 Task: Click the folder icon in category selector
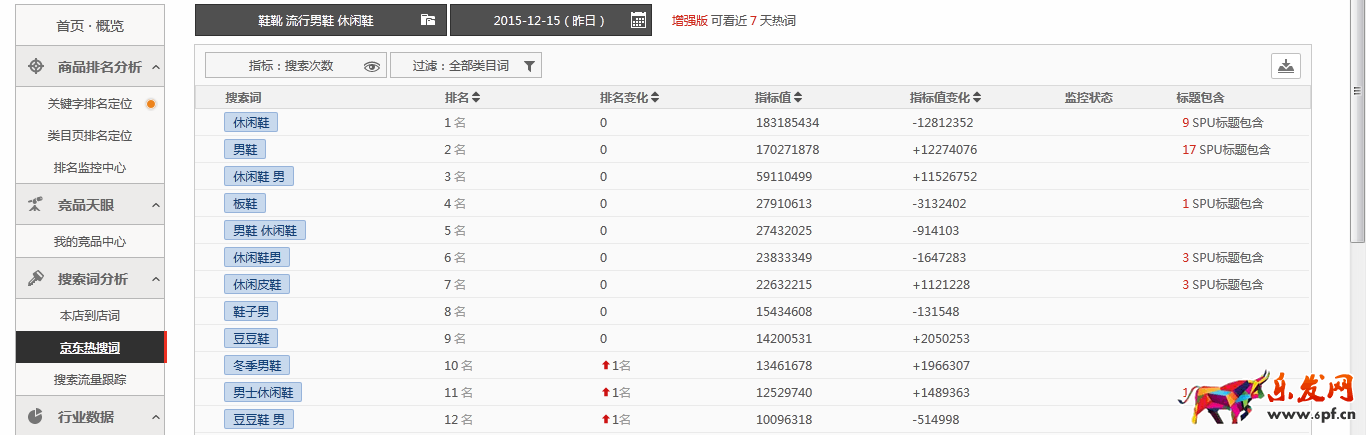point(428,20)
